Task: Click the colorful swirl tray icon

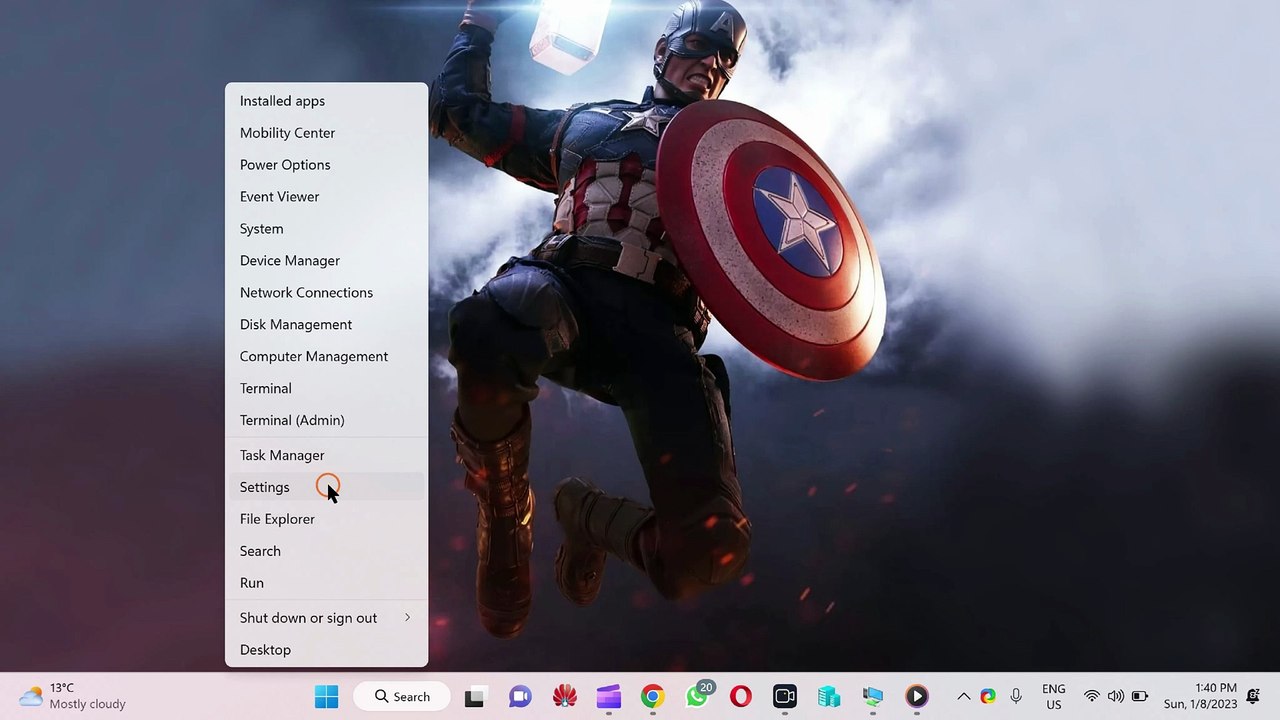Action: [x=988, y=696]
